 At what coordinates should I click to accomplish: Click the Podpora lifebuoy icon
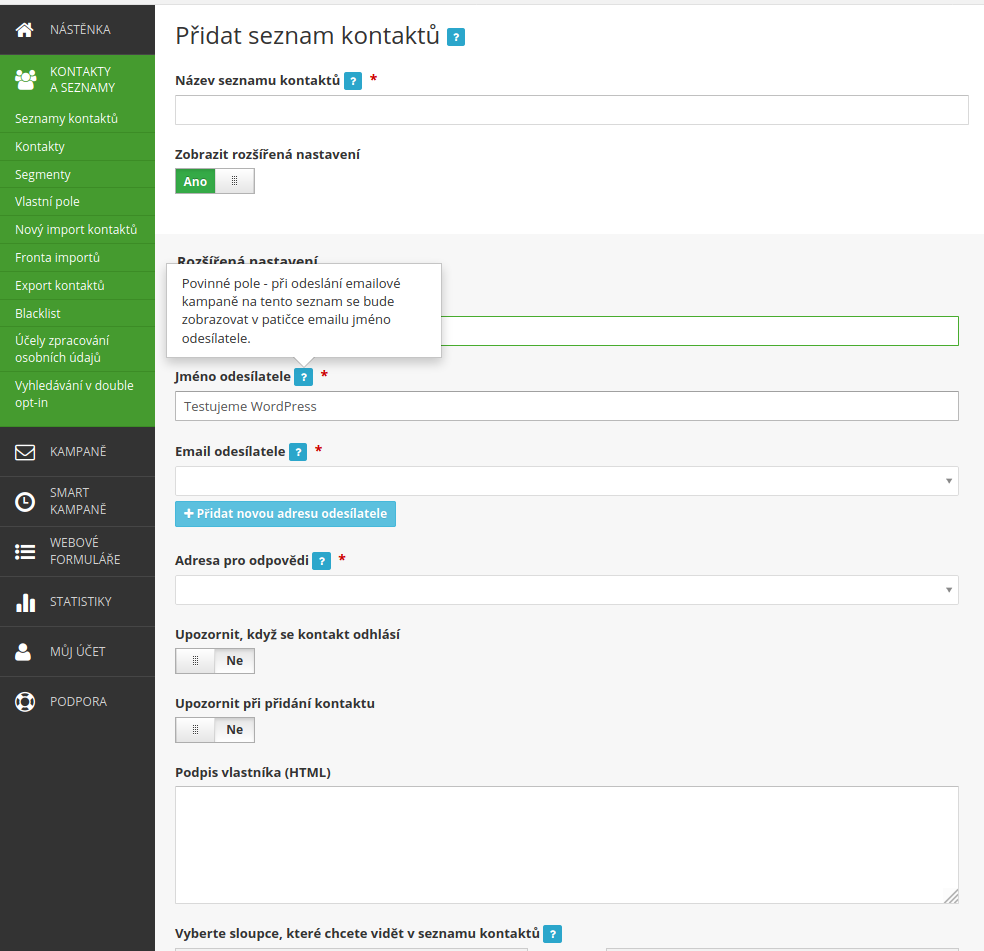point(24,701)
